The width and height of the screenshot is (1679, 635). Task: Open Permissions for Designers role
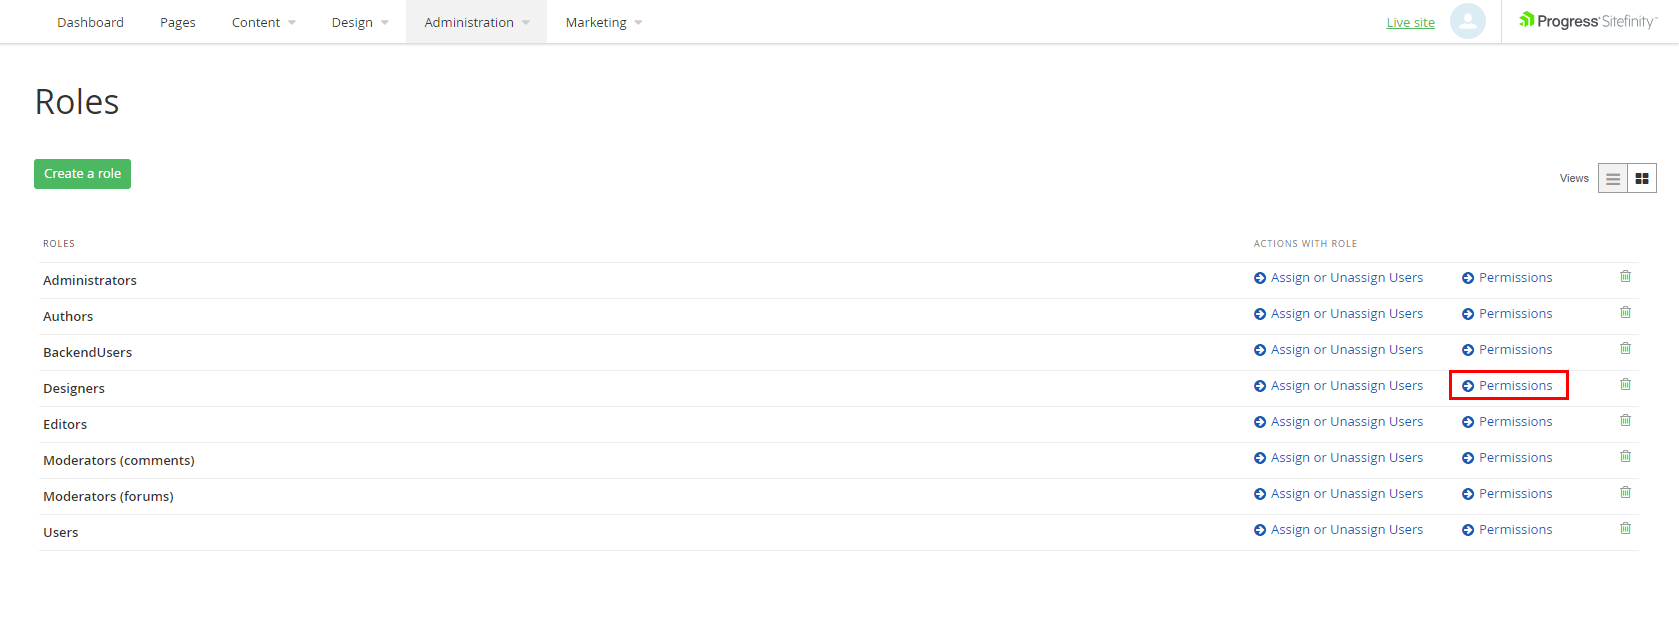coord(1507,386)
